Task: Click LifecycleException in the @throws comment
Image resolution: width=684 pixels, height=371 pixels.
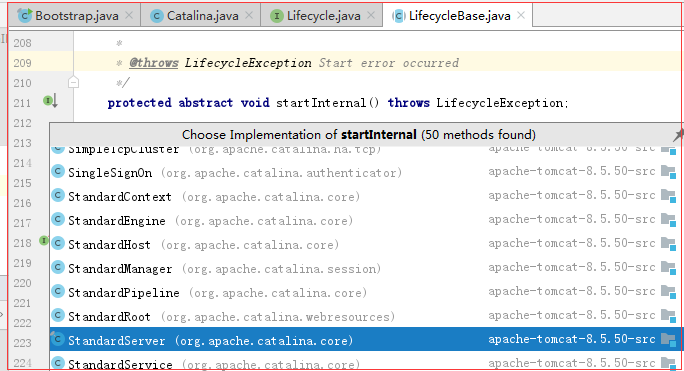Action: point(248,63)
